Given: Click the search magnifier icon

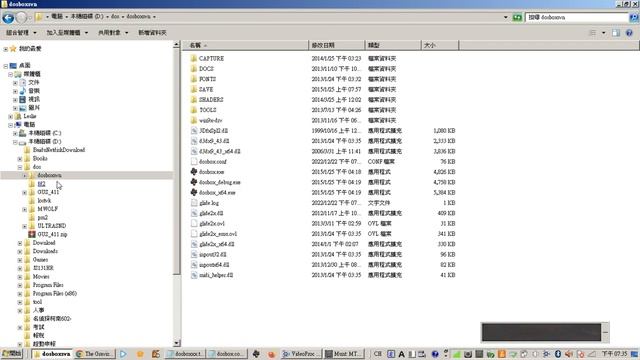Looking at the screenshot, I should tap(634, 17).
